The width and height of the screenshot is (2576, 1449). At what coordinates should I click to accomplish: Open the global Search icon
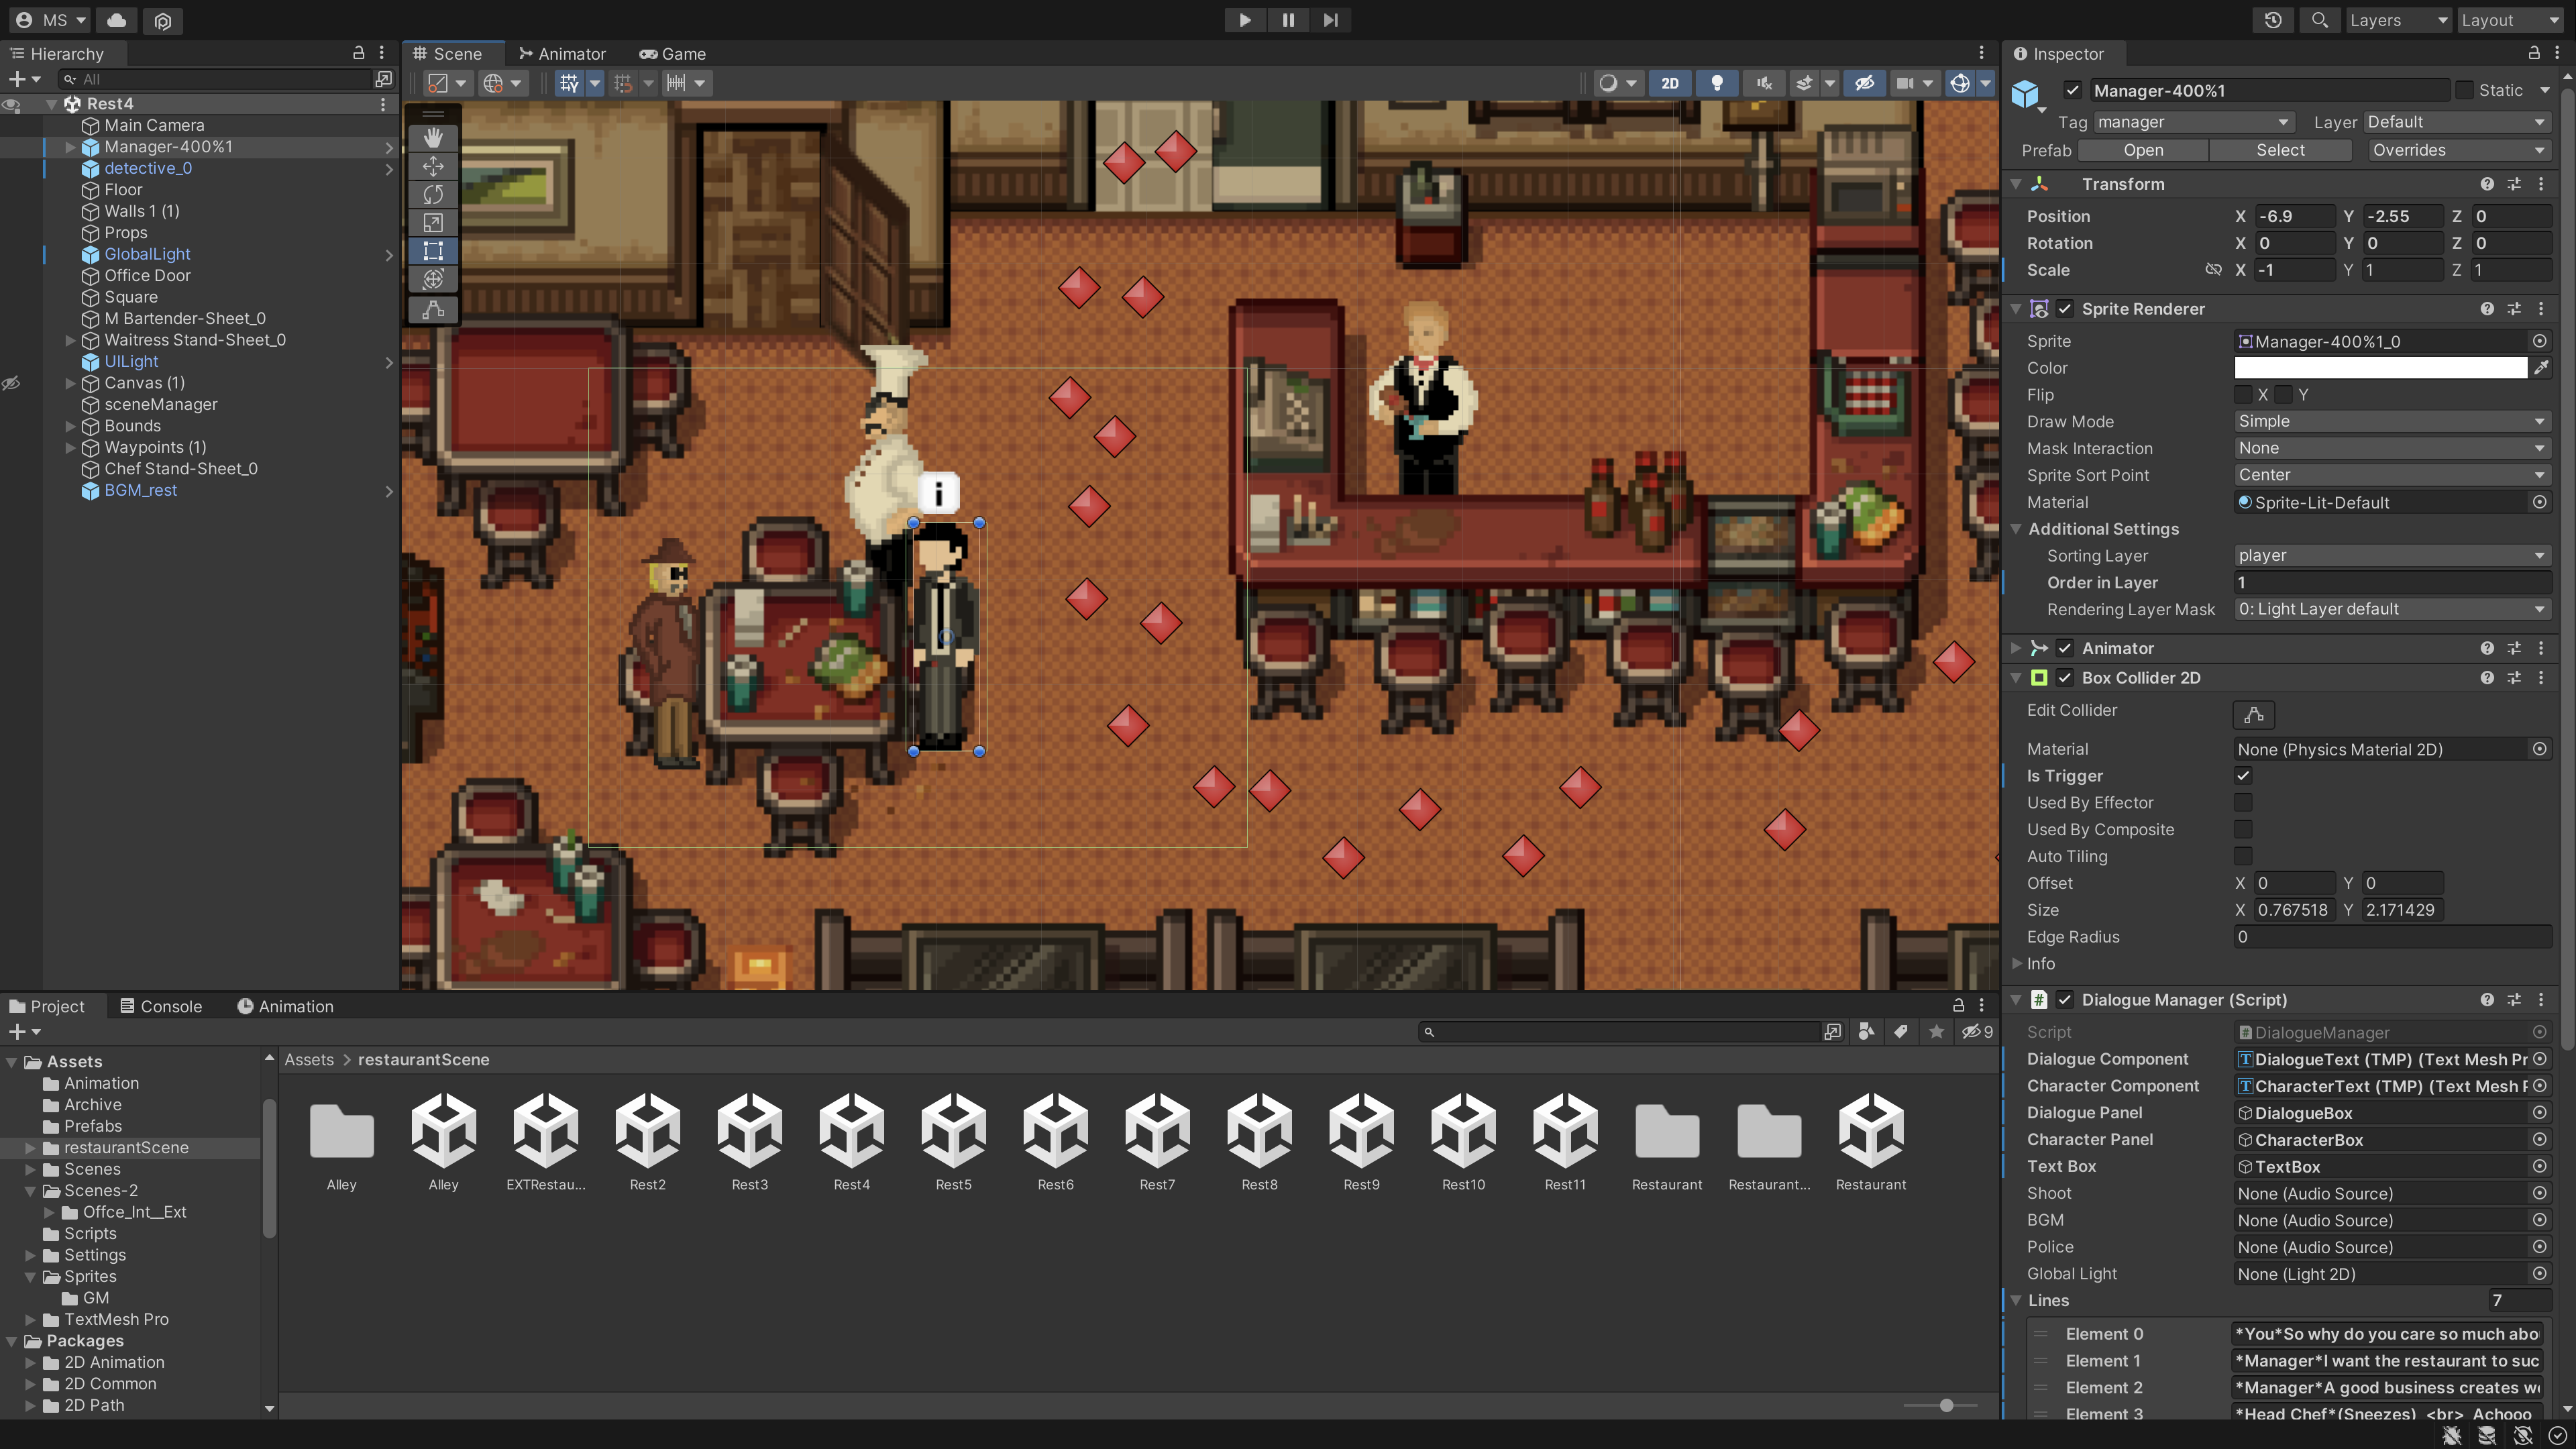[x=2320, y=20]
